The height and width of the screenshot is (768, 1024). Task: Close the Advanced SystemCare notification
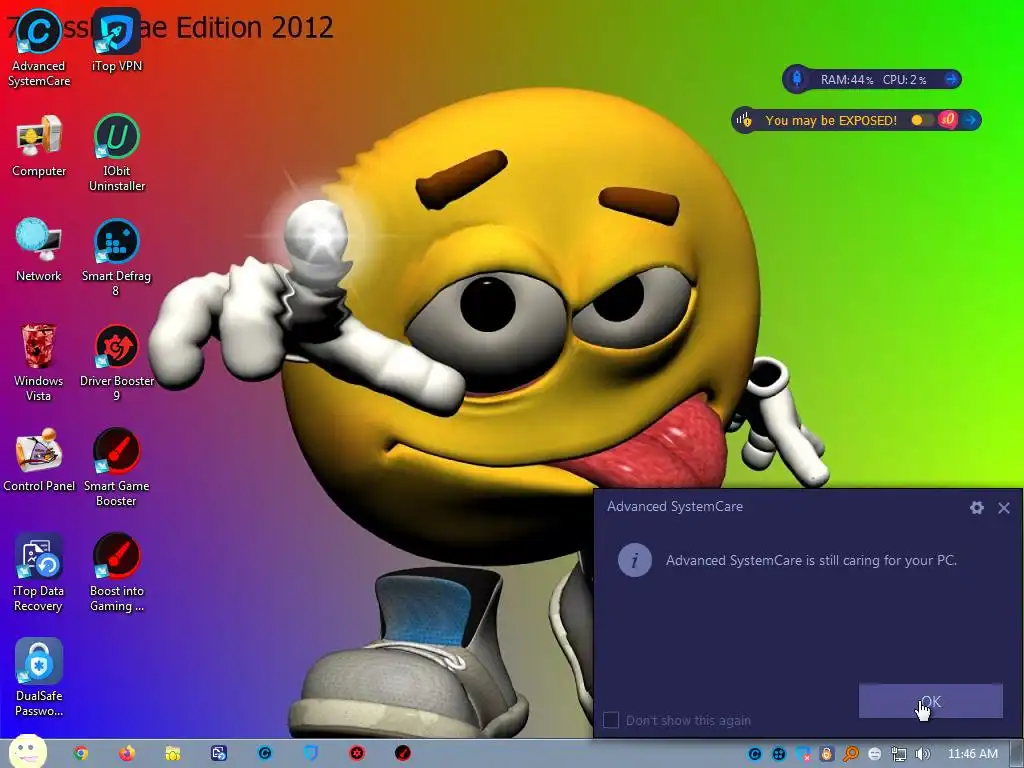coord(1004,507)
